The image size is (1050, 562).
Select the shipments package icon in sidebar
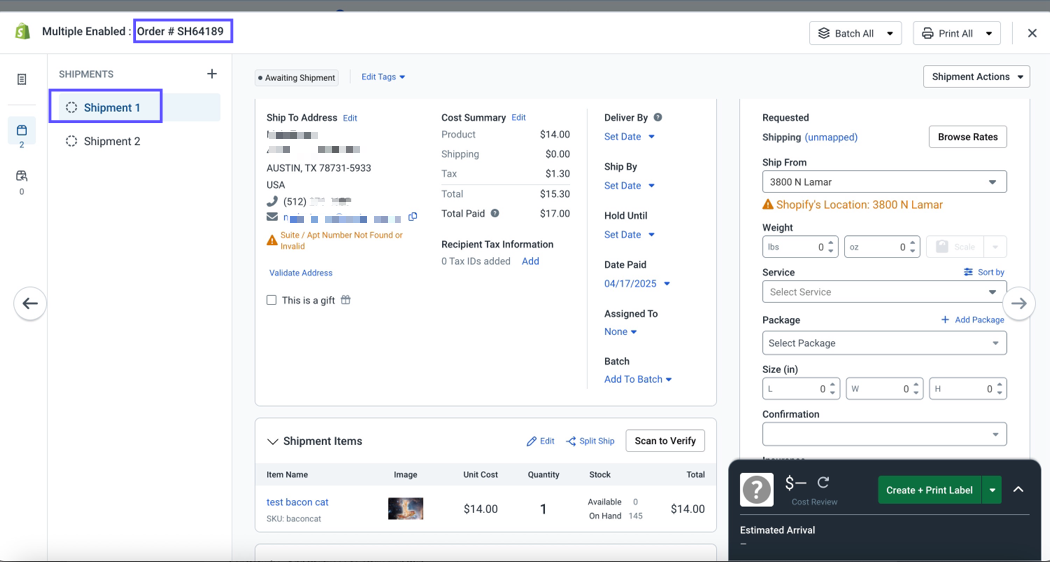tap(21, 130)
